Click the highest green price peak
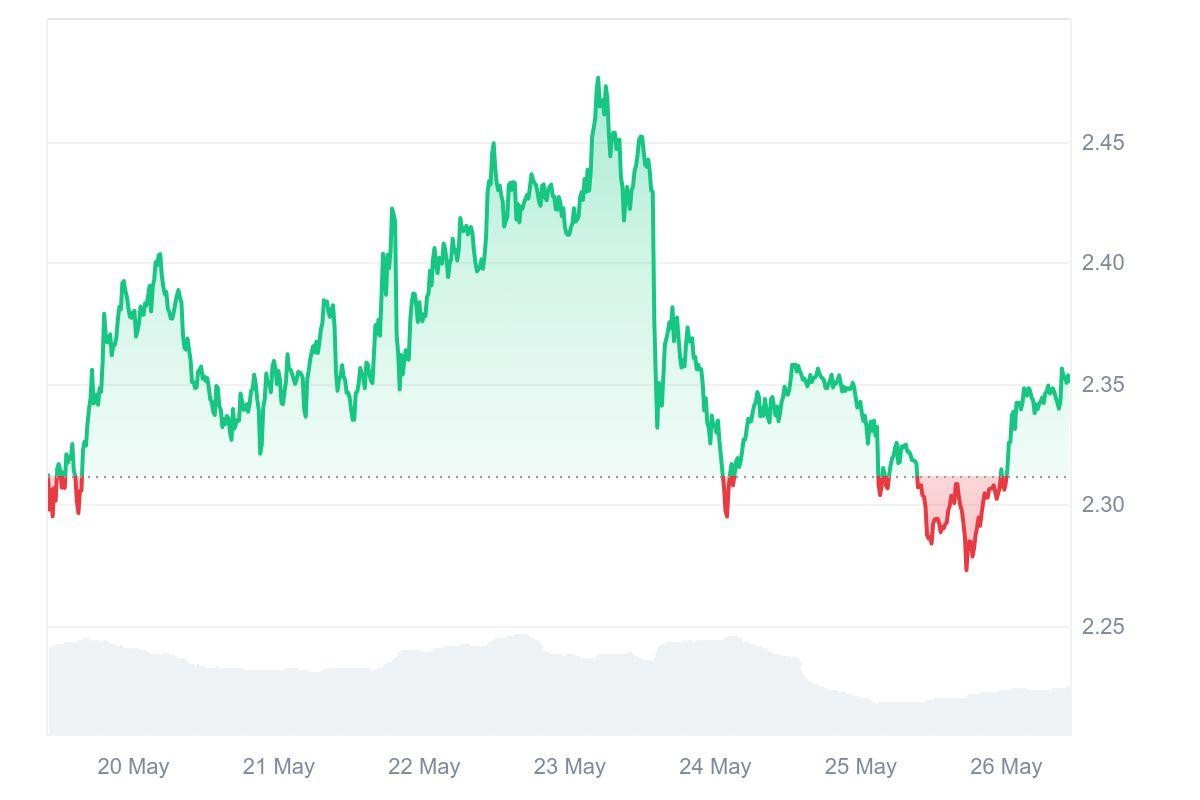1200x800 pixels. (x=599, y=79)
